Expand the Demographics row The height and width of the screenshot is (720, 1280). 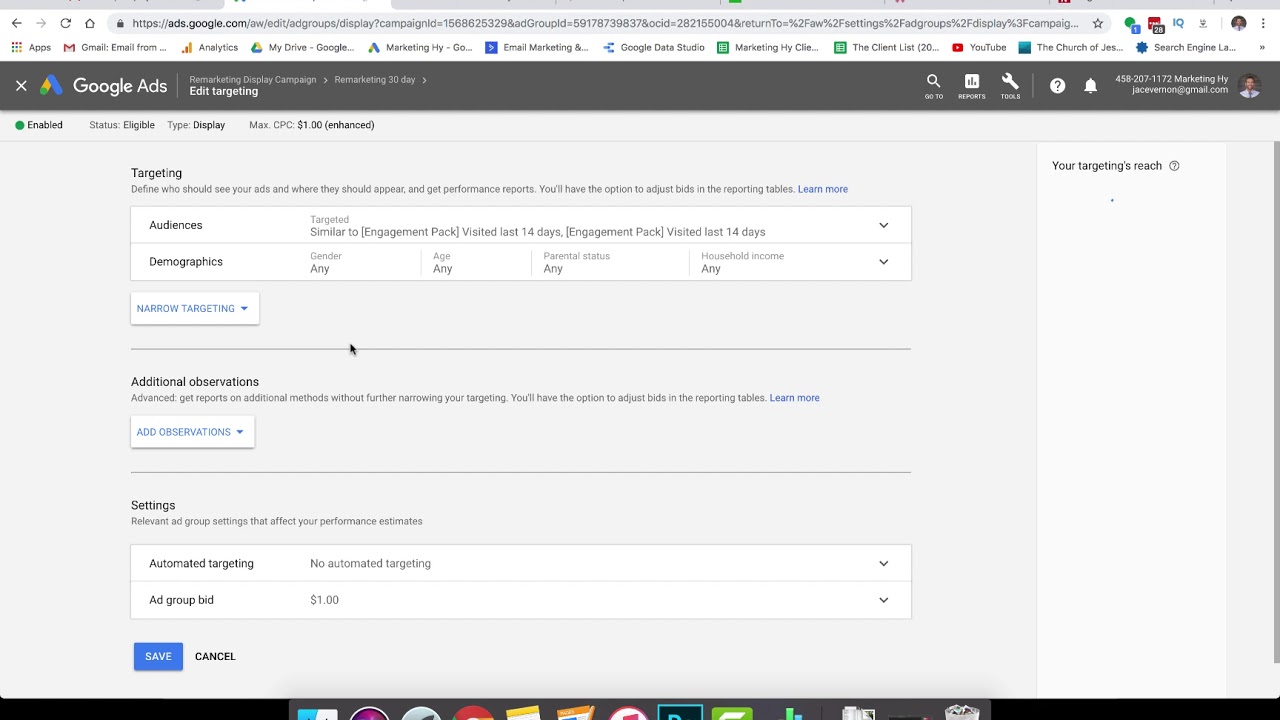tap(883, 262)
